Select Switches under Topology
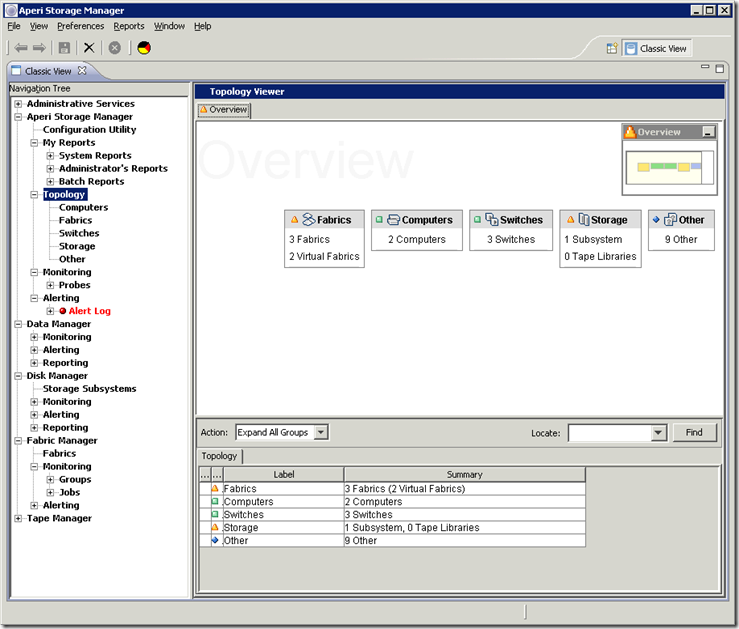The image size is (739, 629). pyautogui.click(x=79, y=233)
